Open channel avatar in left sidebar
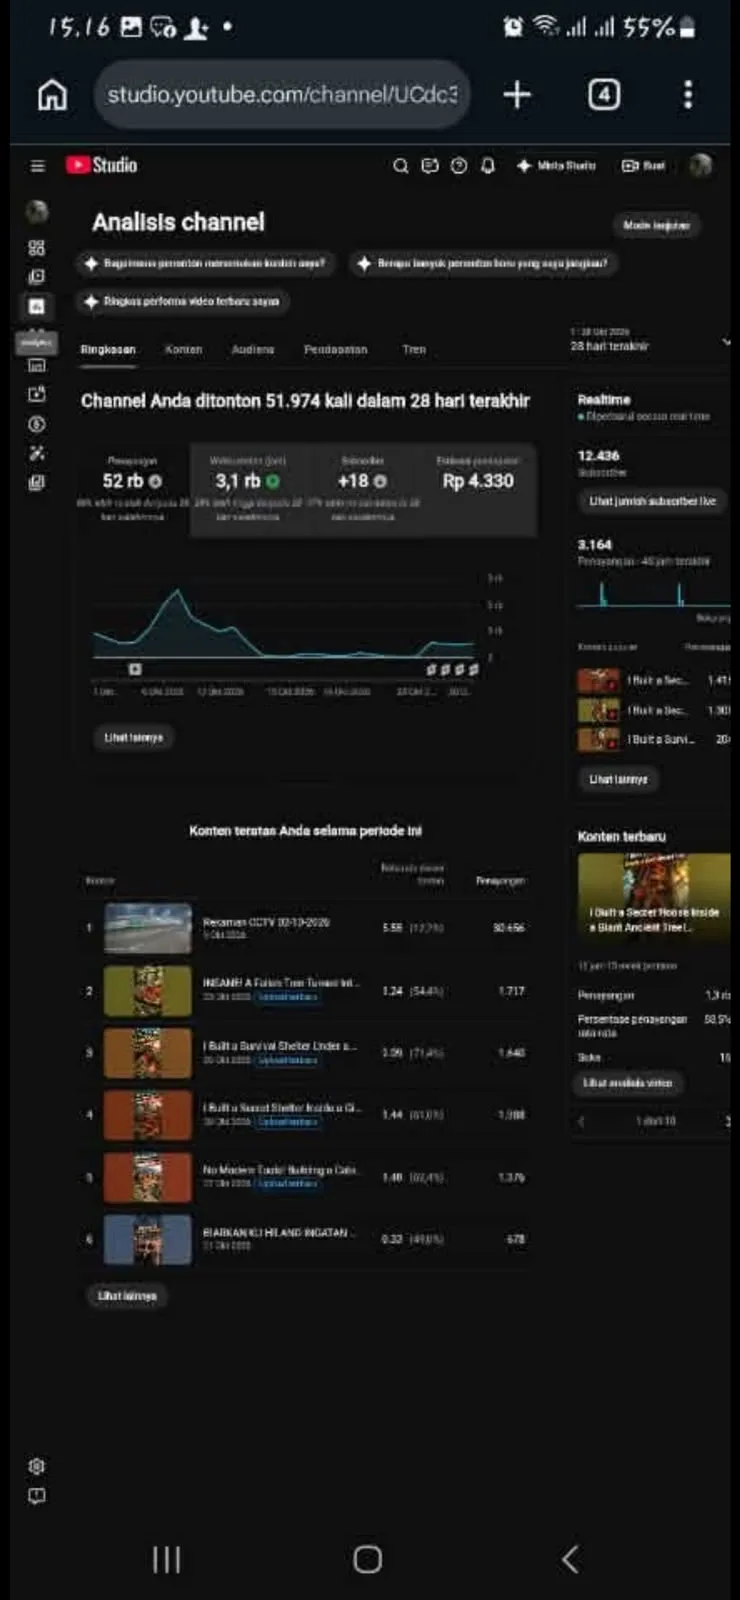Image resolution: width=740 pixels, height=1600 pixels. [x=37, y=211]
